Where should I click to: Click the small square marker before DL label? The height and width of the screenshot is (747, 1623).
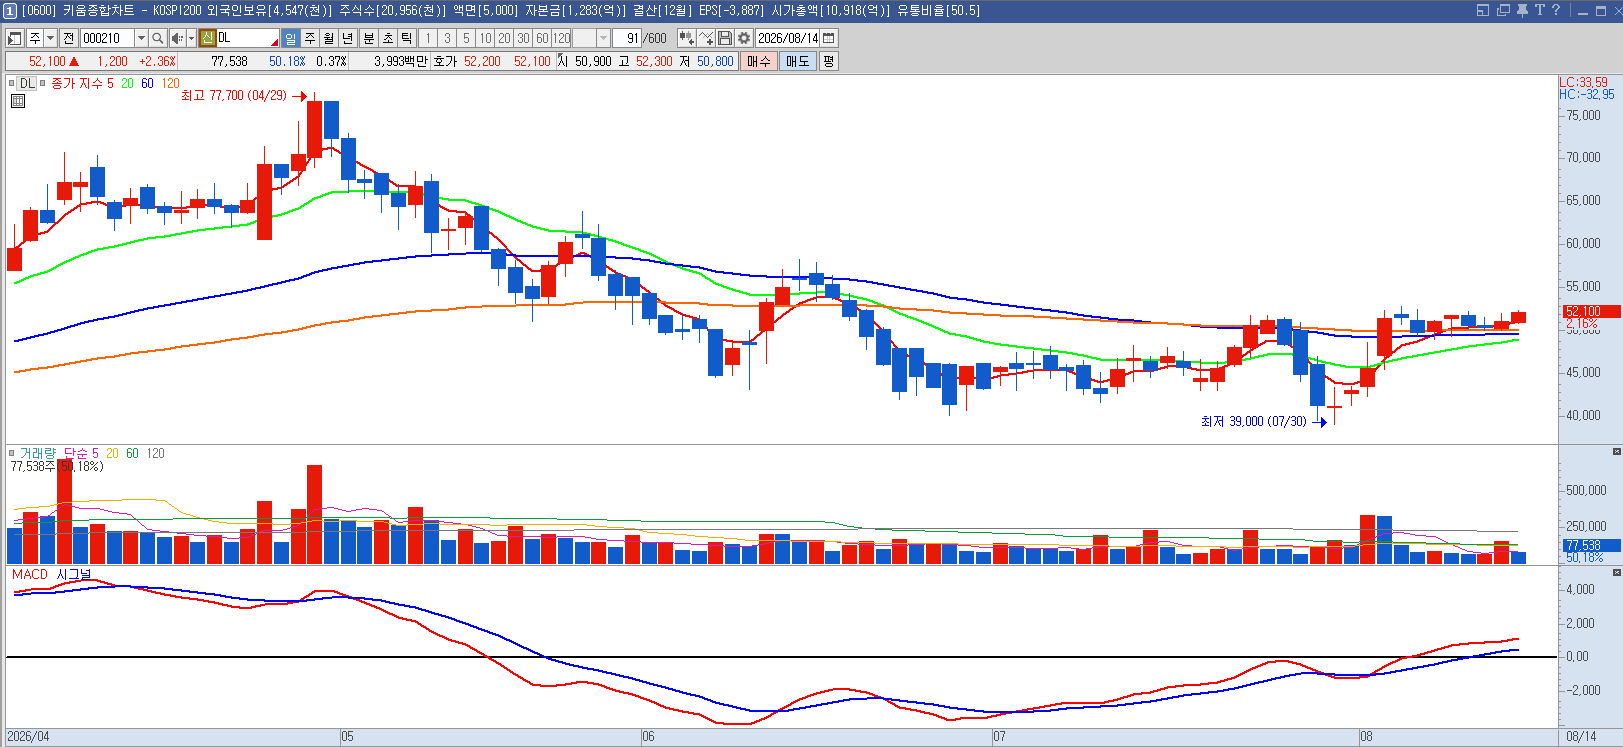coord(12,83)
